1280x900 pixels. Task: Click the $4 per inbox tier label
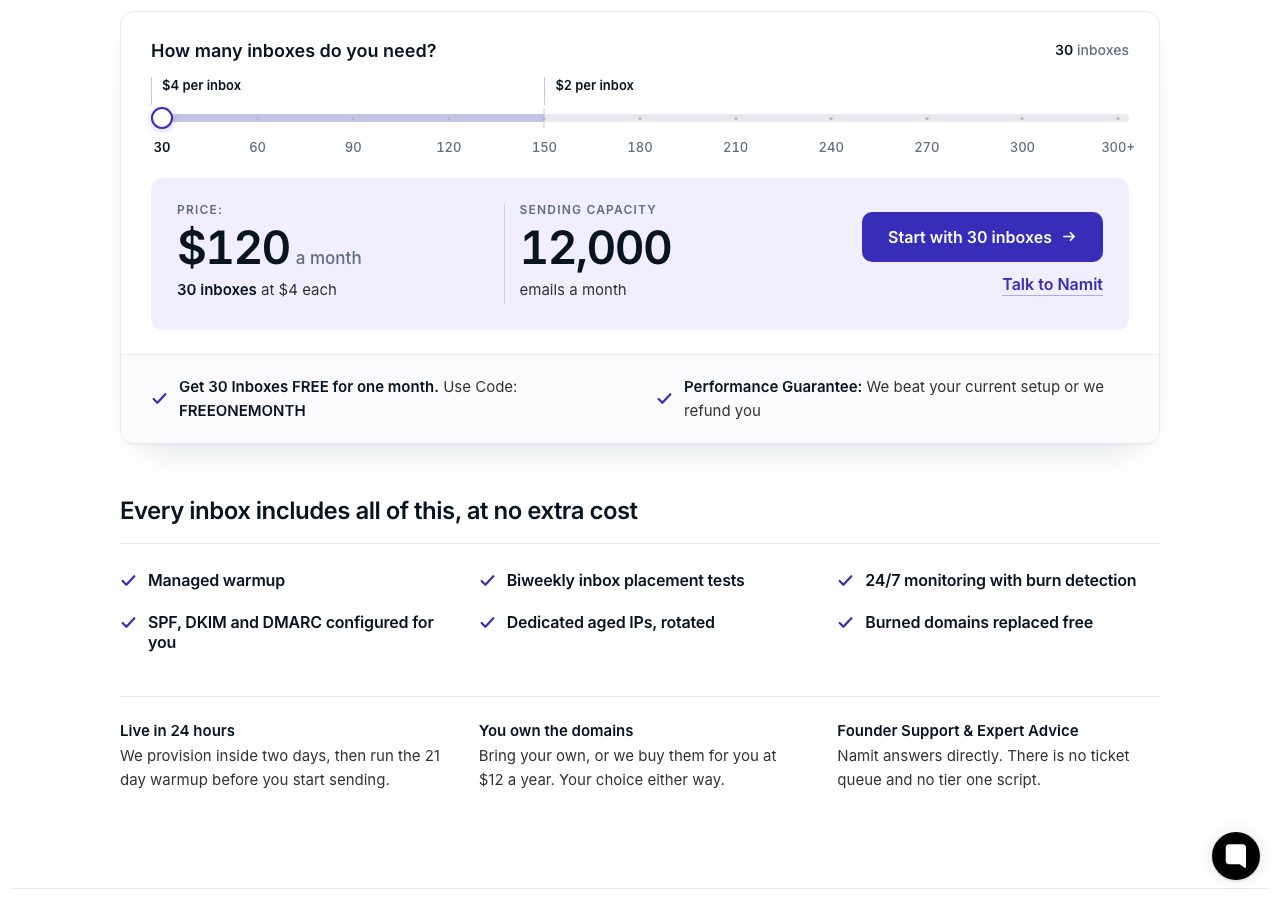click(x=202, y=85)
